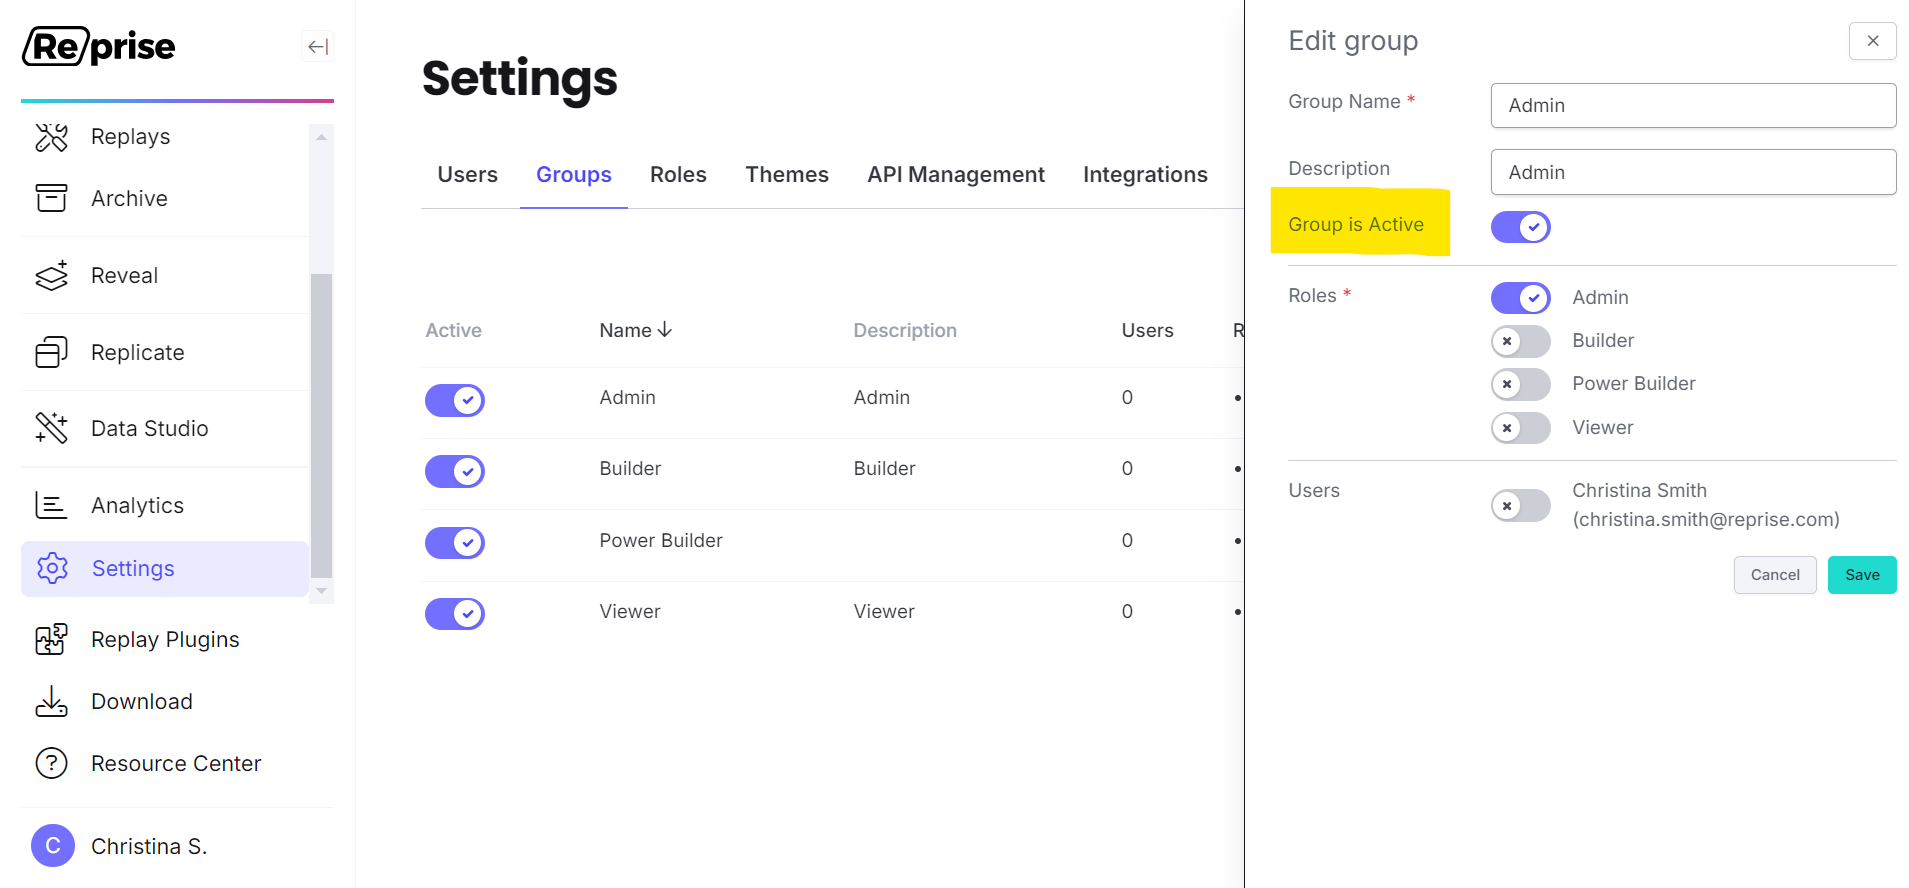Click the Resource Center question icon

(51, 763)
